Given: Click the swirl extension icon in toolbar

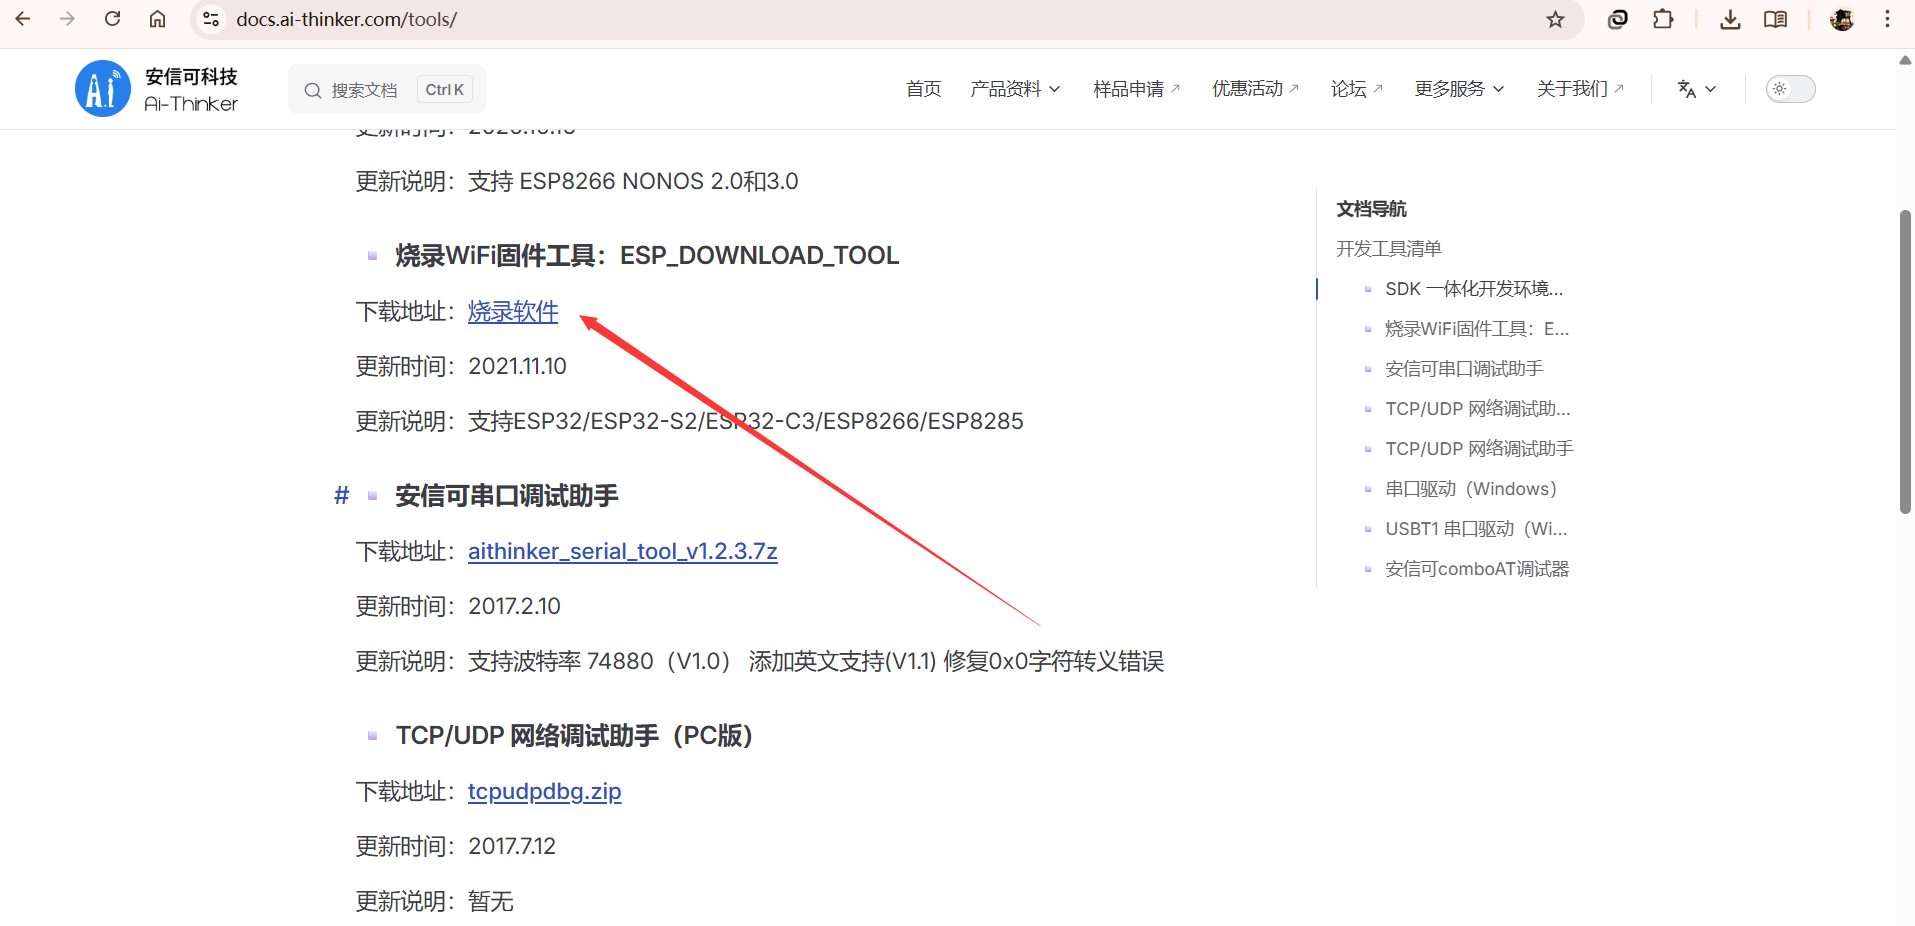Looking at the screenshot, I should click(x=1617, y=19).
